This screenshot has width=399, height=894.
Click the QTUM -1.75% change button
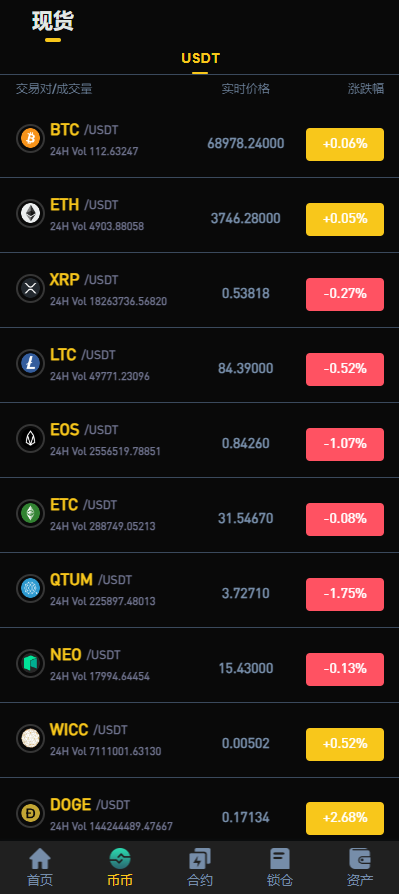(x=345, y=594)
